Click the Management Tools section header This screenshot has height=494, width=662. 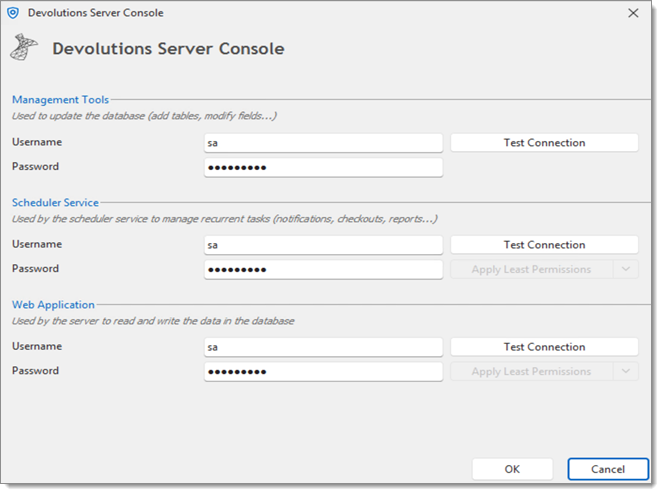(60, 100)
